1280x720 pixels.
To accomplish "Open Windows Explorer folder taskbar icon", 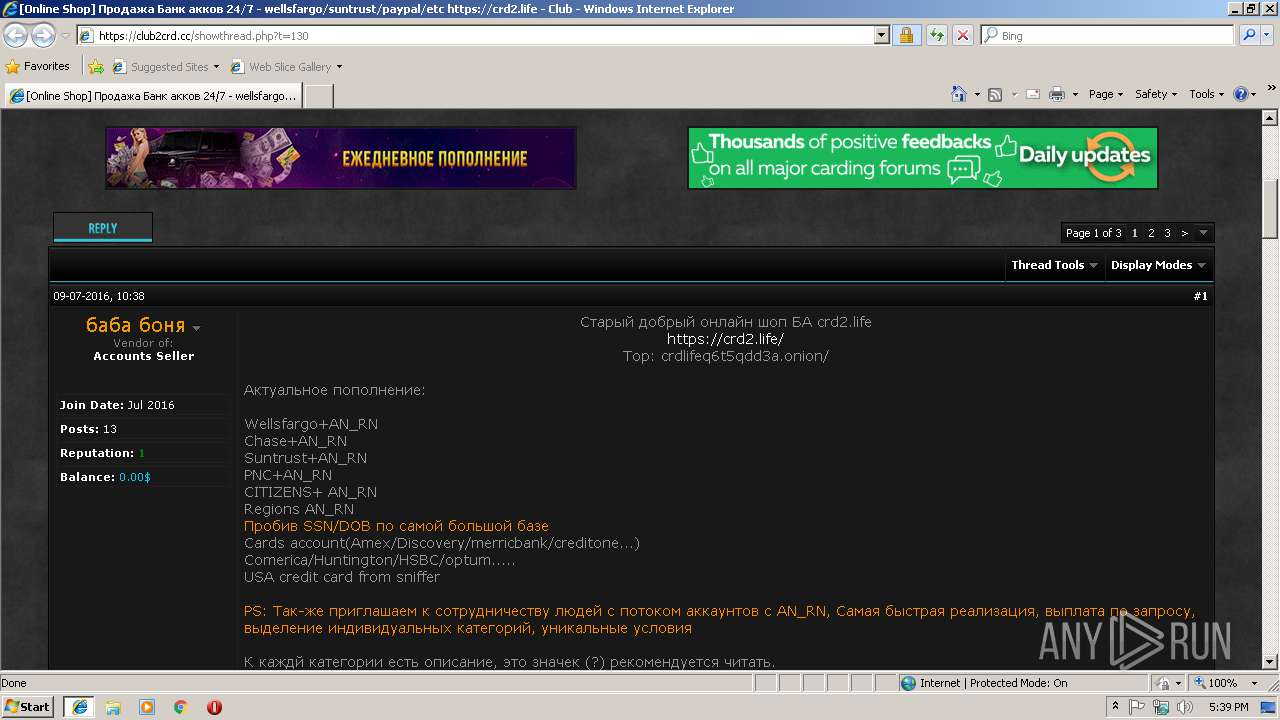I will pos(113,707).
